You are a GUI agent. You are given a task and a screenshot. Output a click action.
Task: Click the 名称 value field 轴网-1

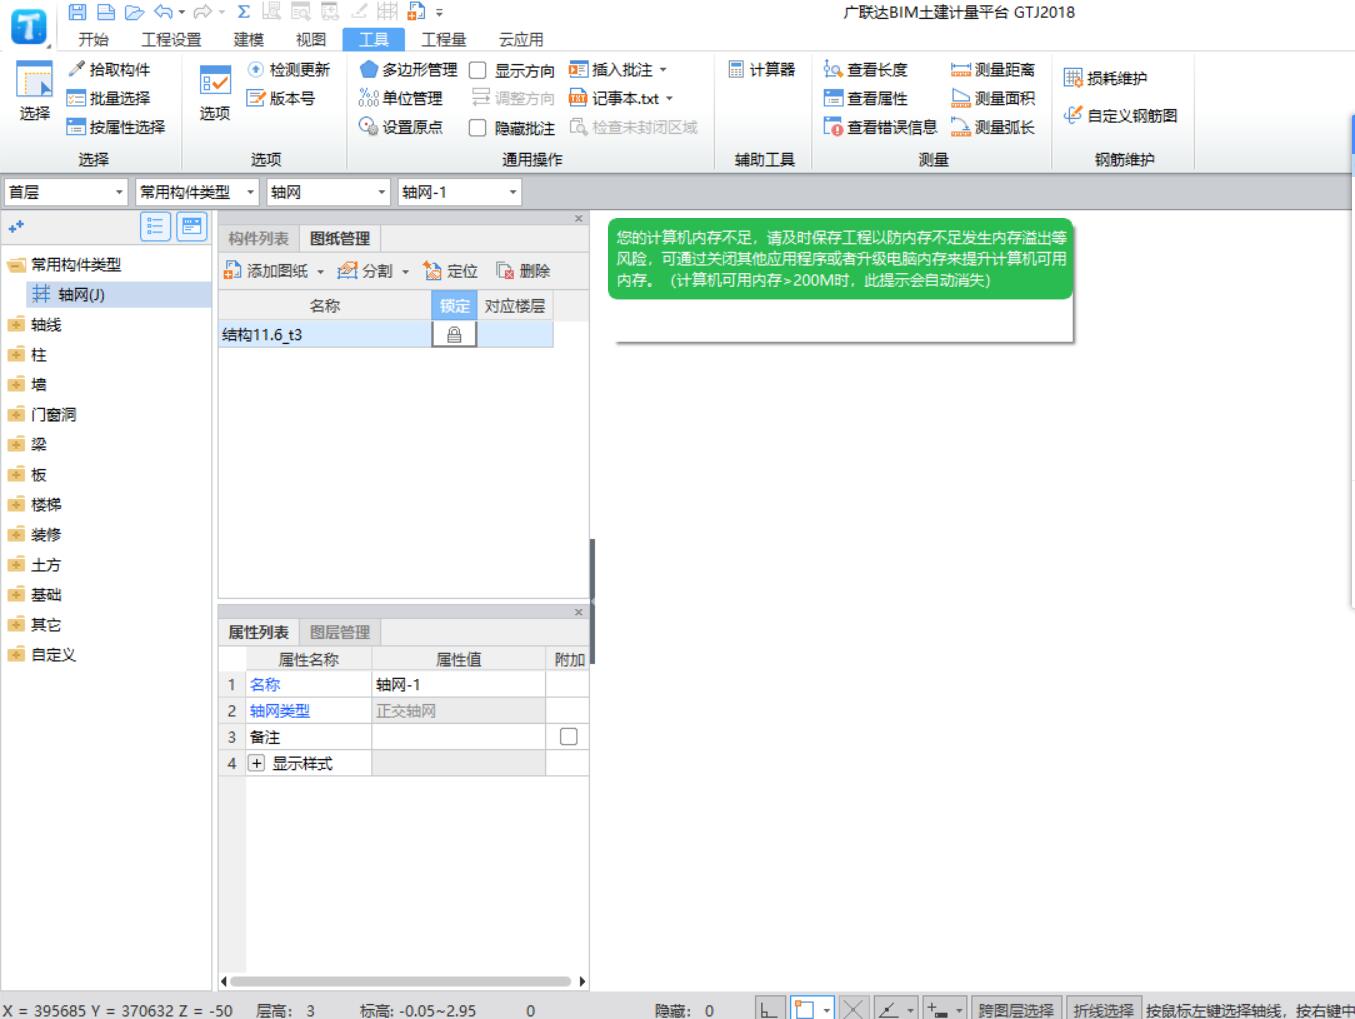pos(458,685)
